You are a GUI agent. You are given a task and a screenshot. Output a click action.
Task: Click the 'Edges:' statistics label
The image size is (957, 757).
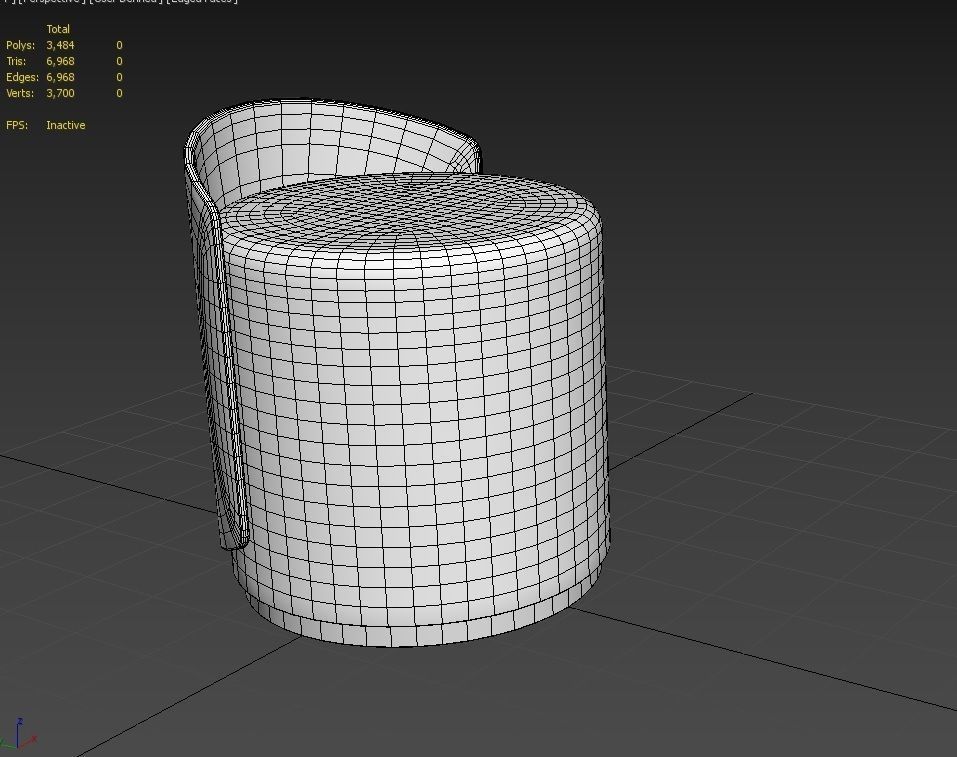pos(23,77)
